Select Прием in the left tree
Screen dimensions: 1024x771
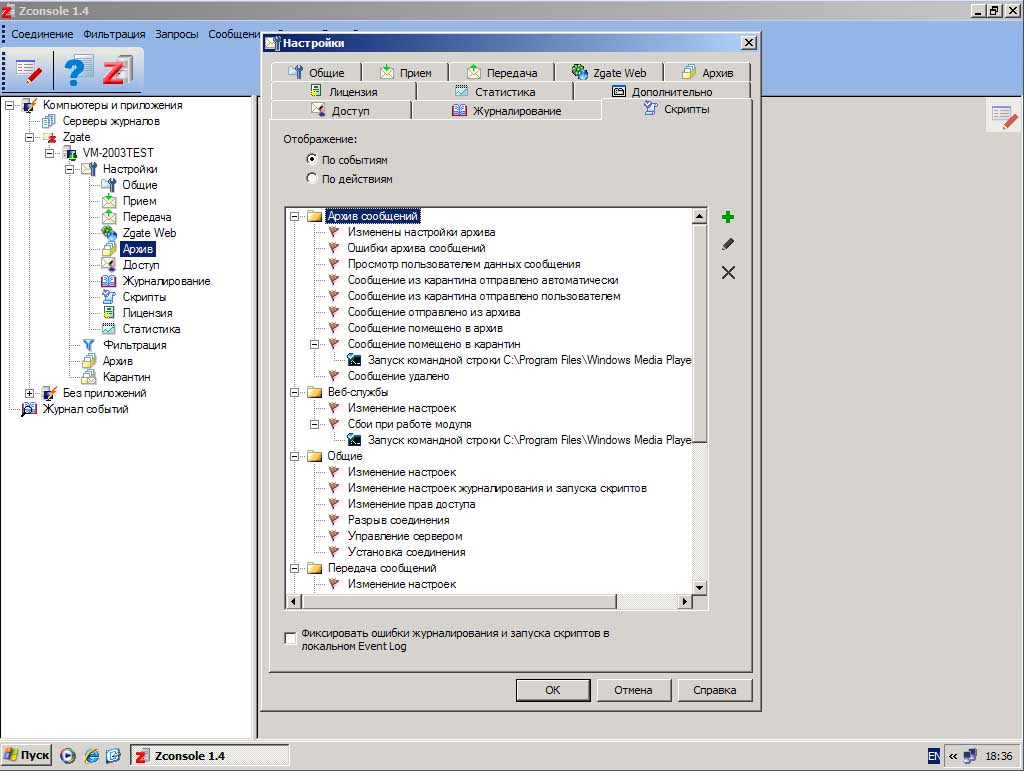(x=140, y=201)
